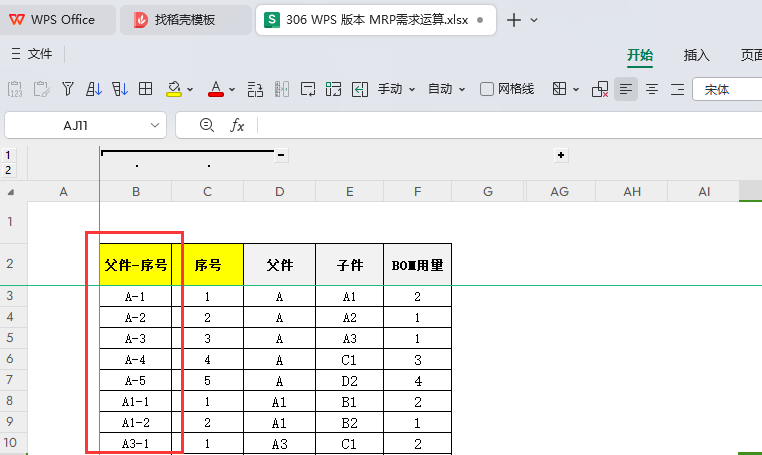
Task: Click the wrap text icon
Action: click(x=308, y=89)
